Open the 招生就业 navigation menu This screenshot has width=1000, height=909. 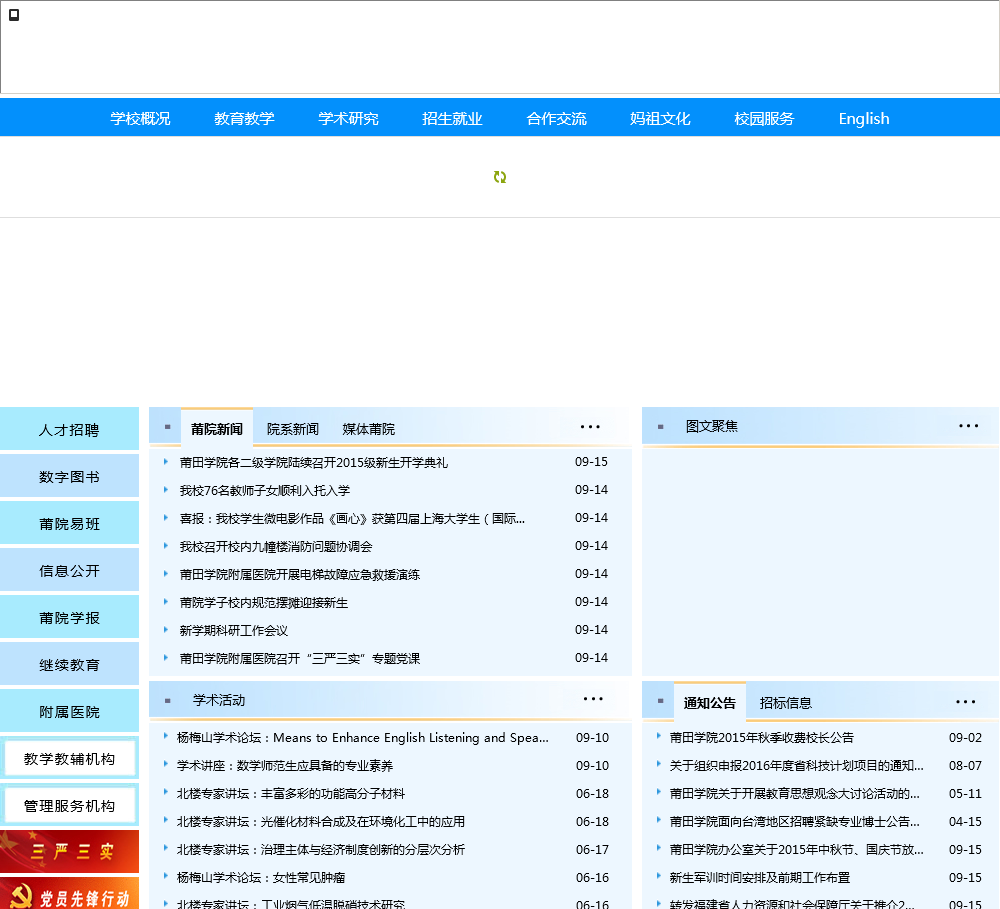(x=452, y=118)
